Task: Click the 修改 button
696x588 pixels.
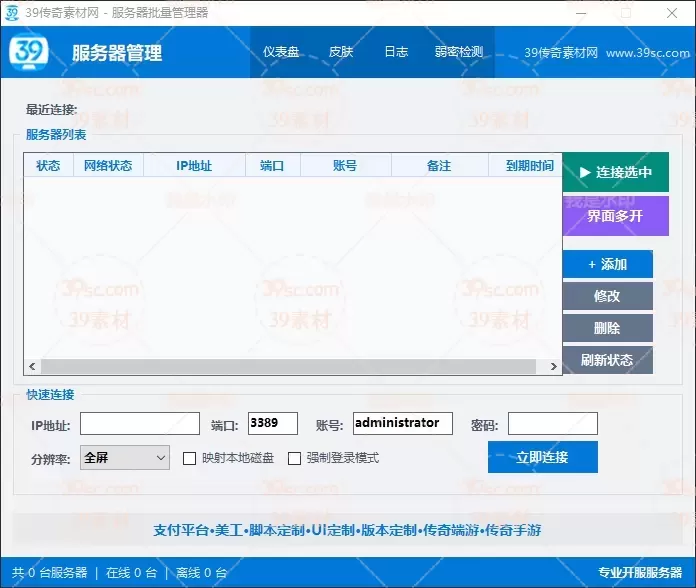Action: [x=608, y=296]
